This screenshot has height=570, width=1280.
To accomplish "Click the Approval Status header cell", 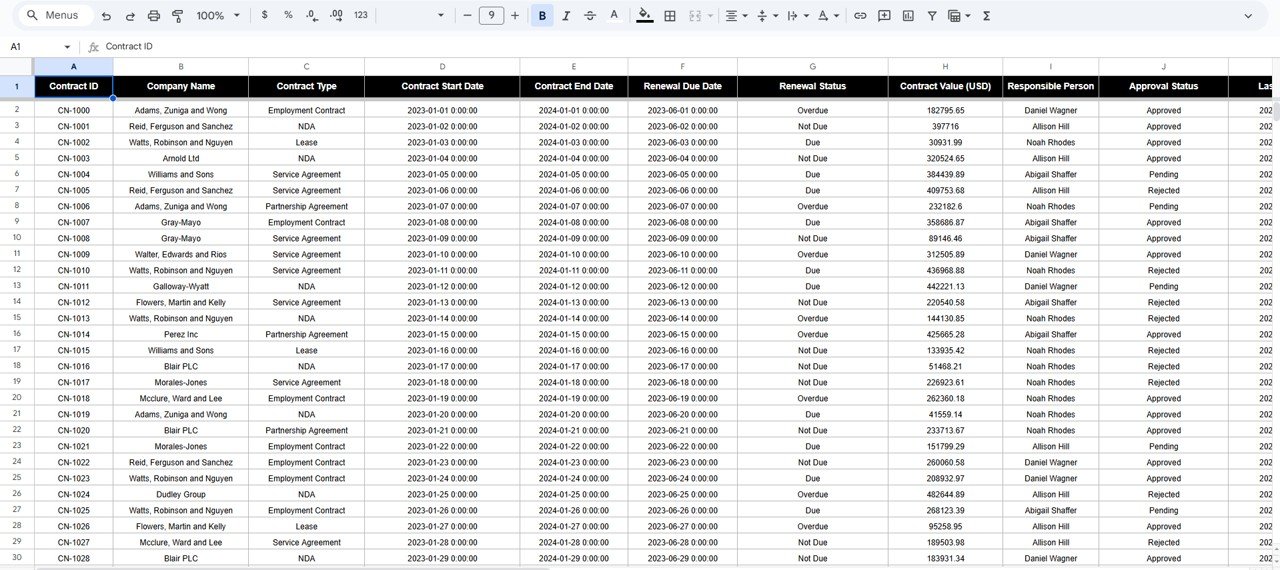I will click(1163, 87).
